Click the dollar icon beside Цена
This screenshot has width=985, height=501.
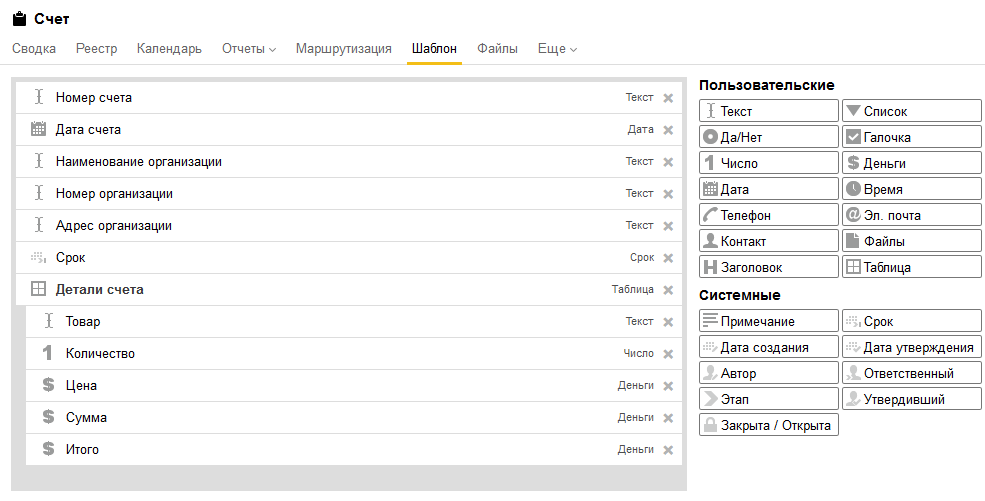48,385
